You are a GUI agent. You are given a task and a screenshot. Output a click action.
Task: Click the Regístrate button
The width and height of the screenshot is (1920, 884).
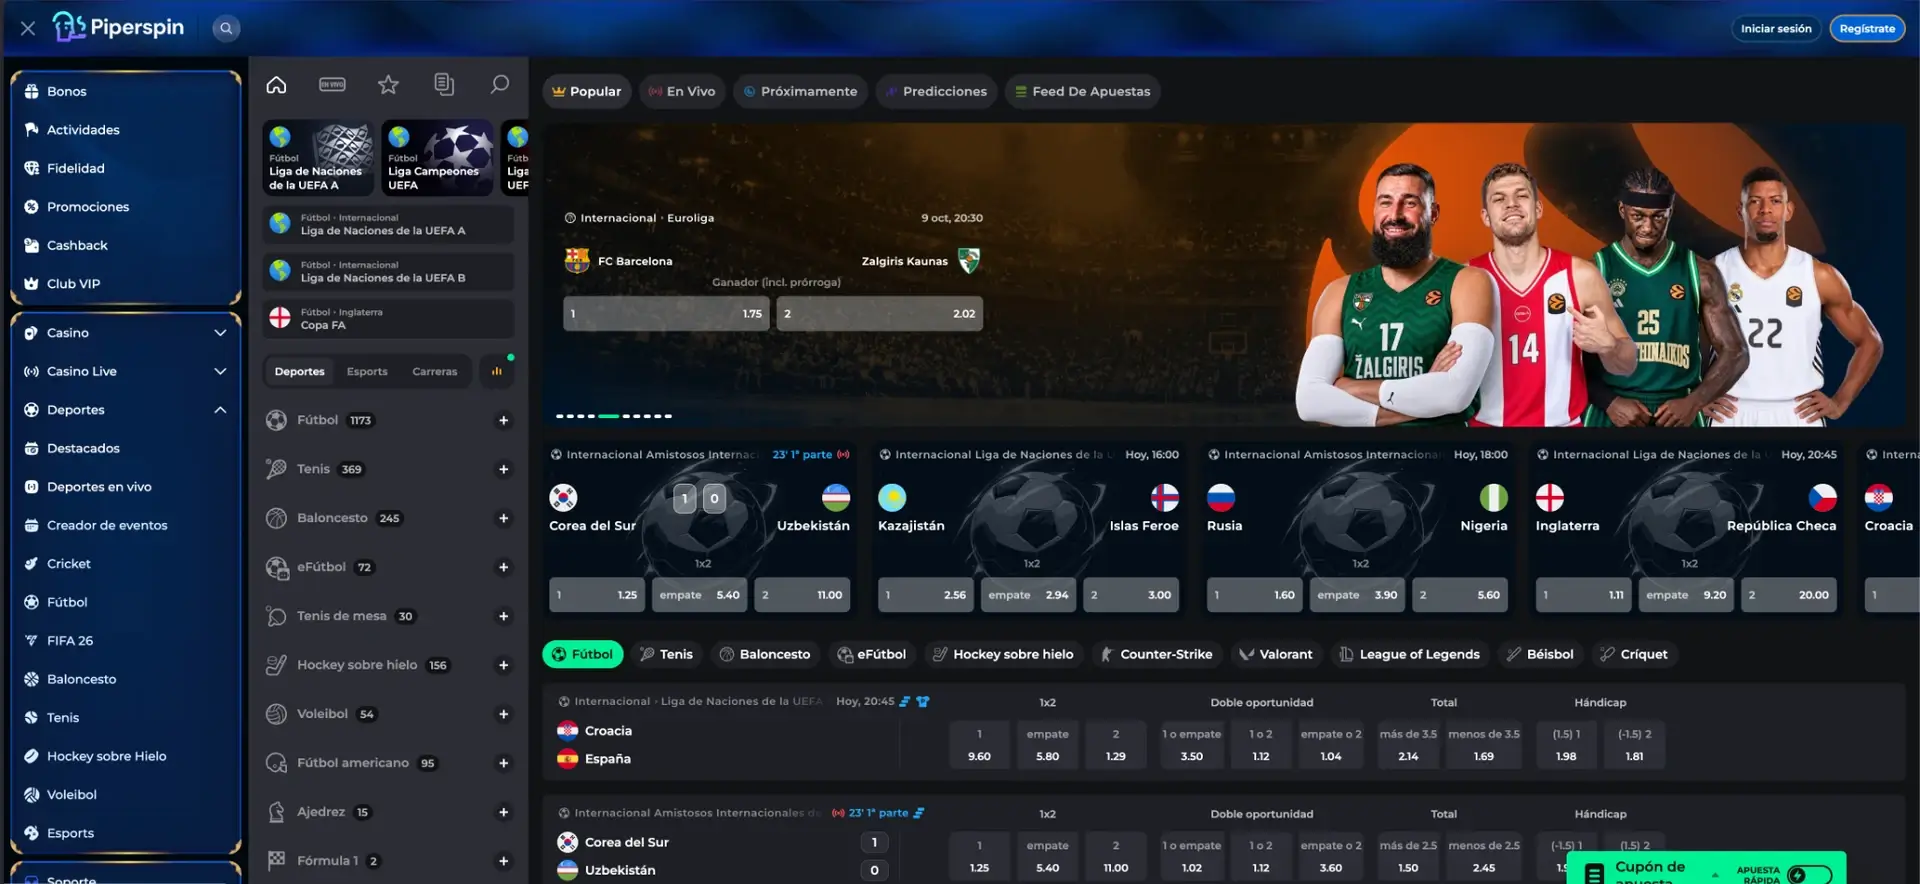(1866, 28)
